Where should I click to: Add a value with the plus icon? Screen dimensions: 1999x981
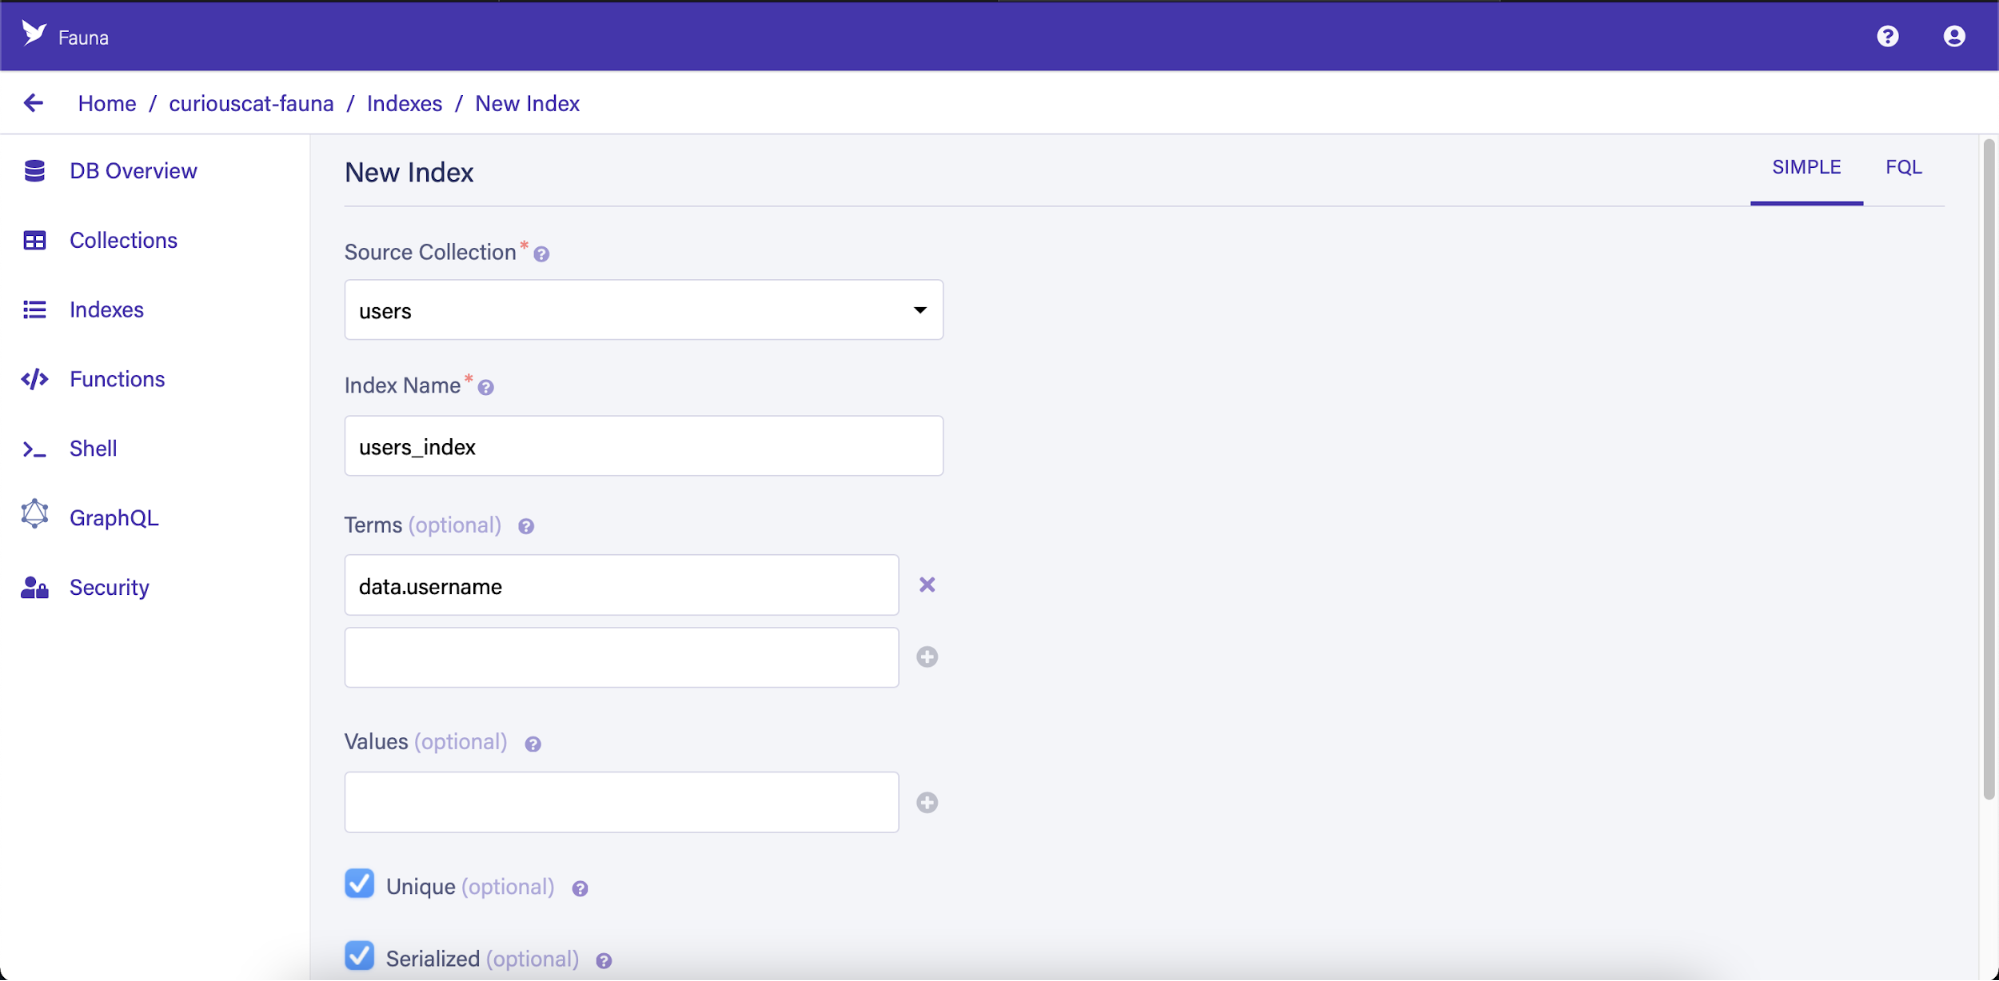pyautogui.click(x=927, y=803)
